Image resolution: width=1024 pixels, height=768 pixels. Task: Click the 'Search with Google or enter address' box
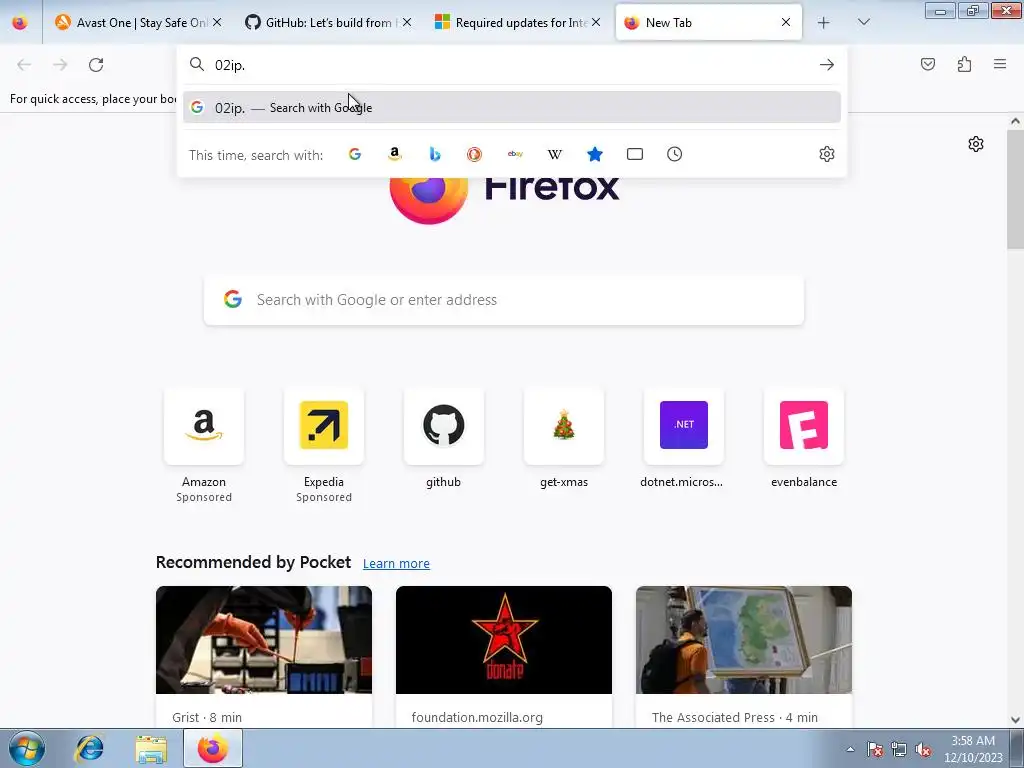pos(504,300)
